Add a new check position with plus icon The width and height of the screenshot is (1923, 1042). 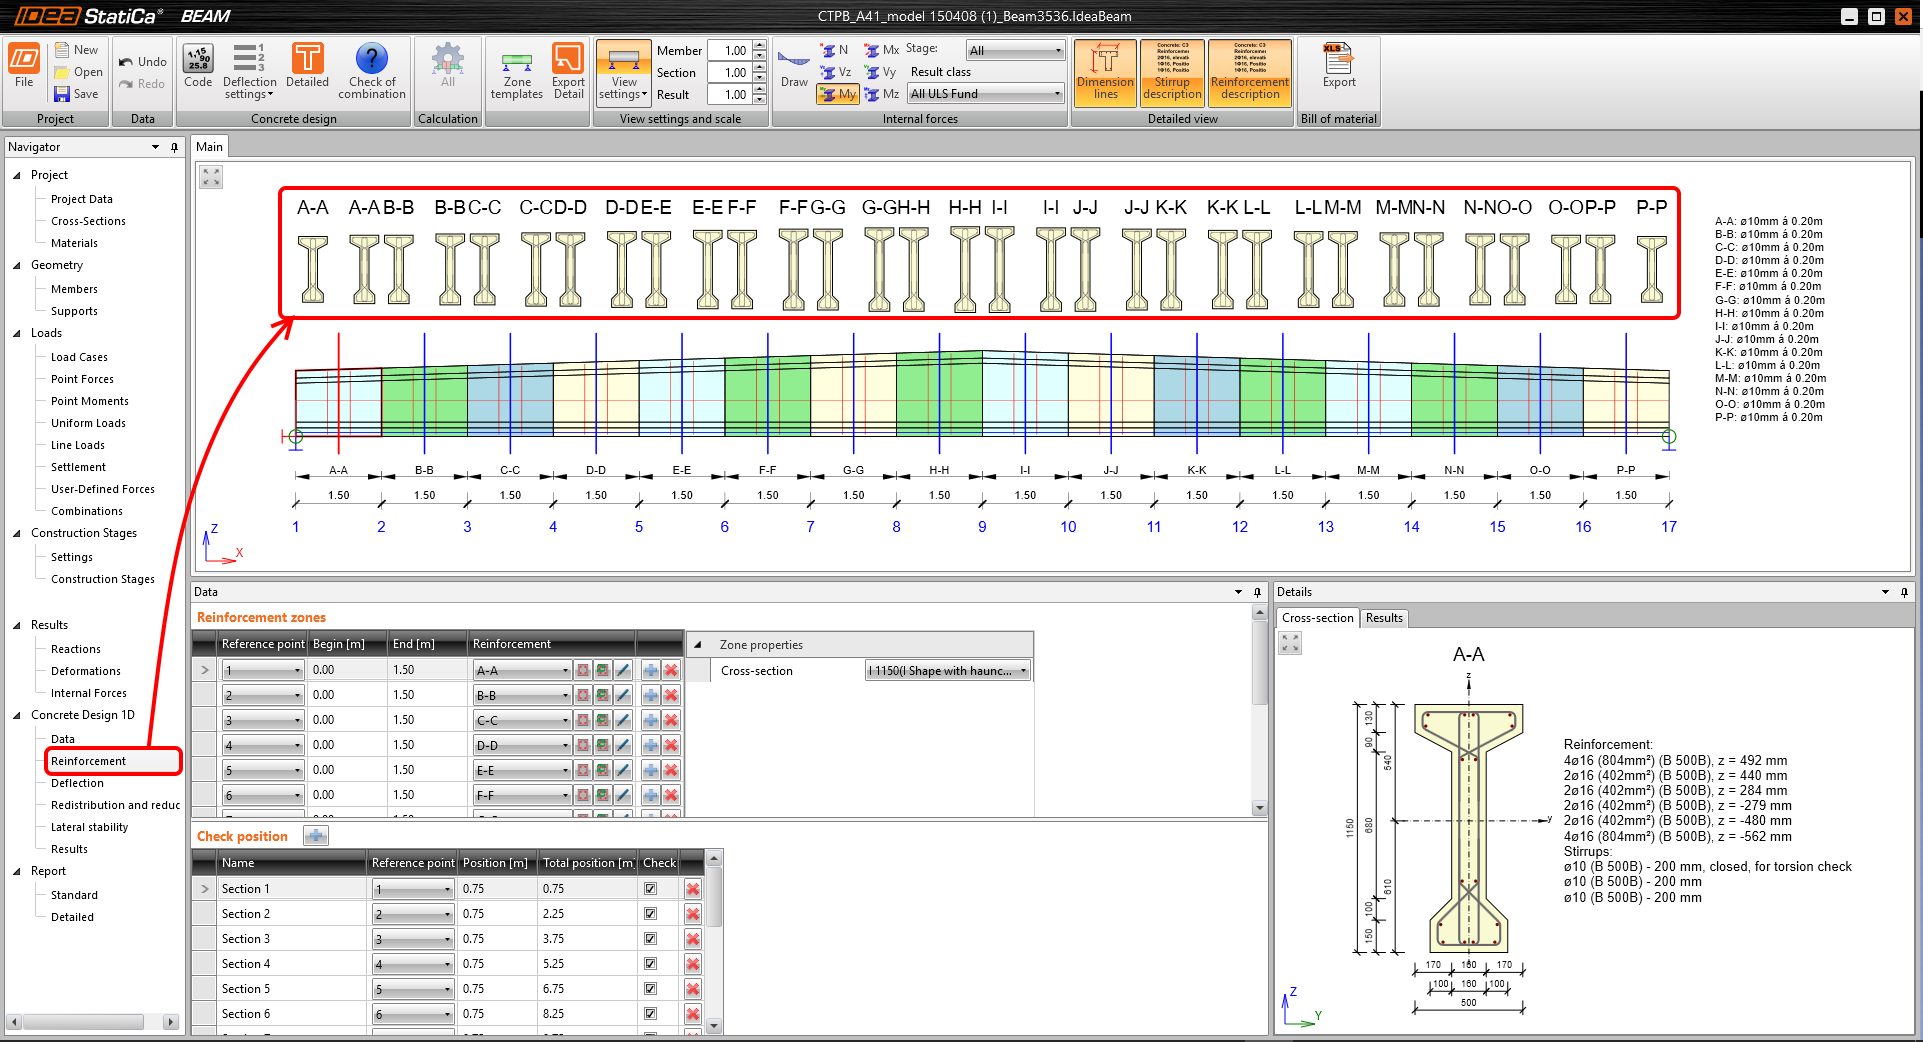316,836
